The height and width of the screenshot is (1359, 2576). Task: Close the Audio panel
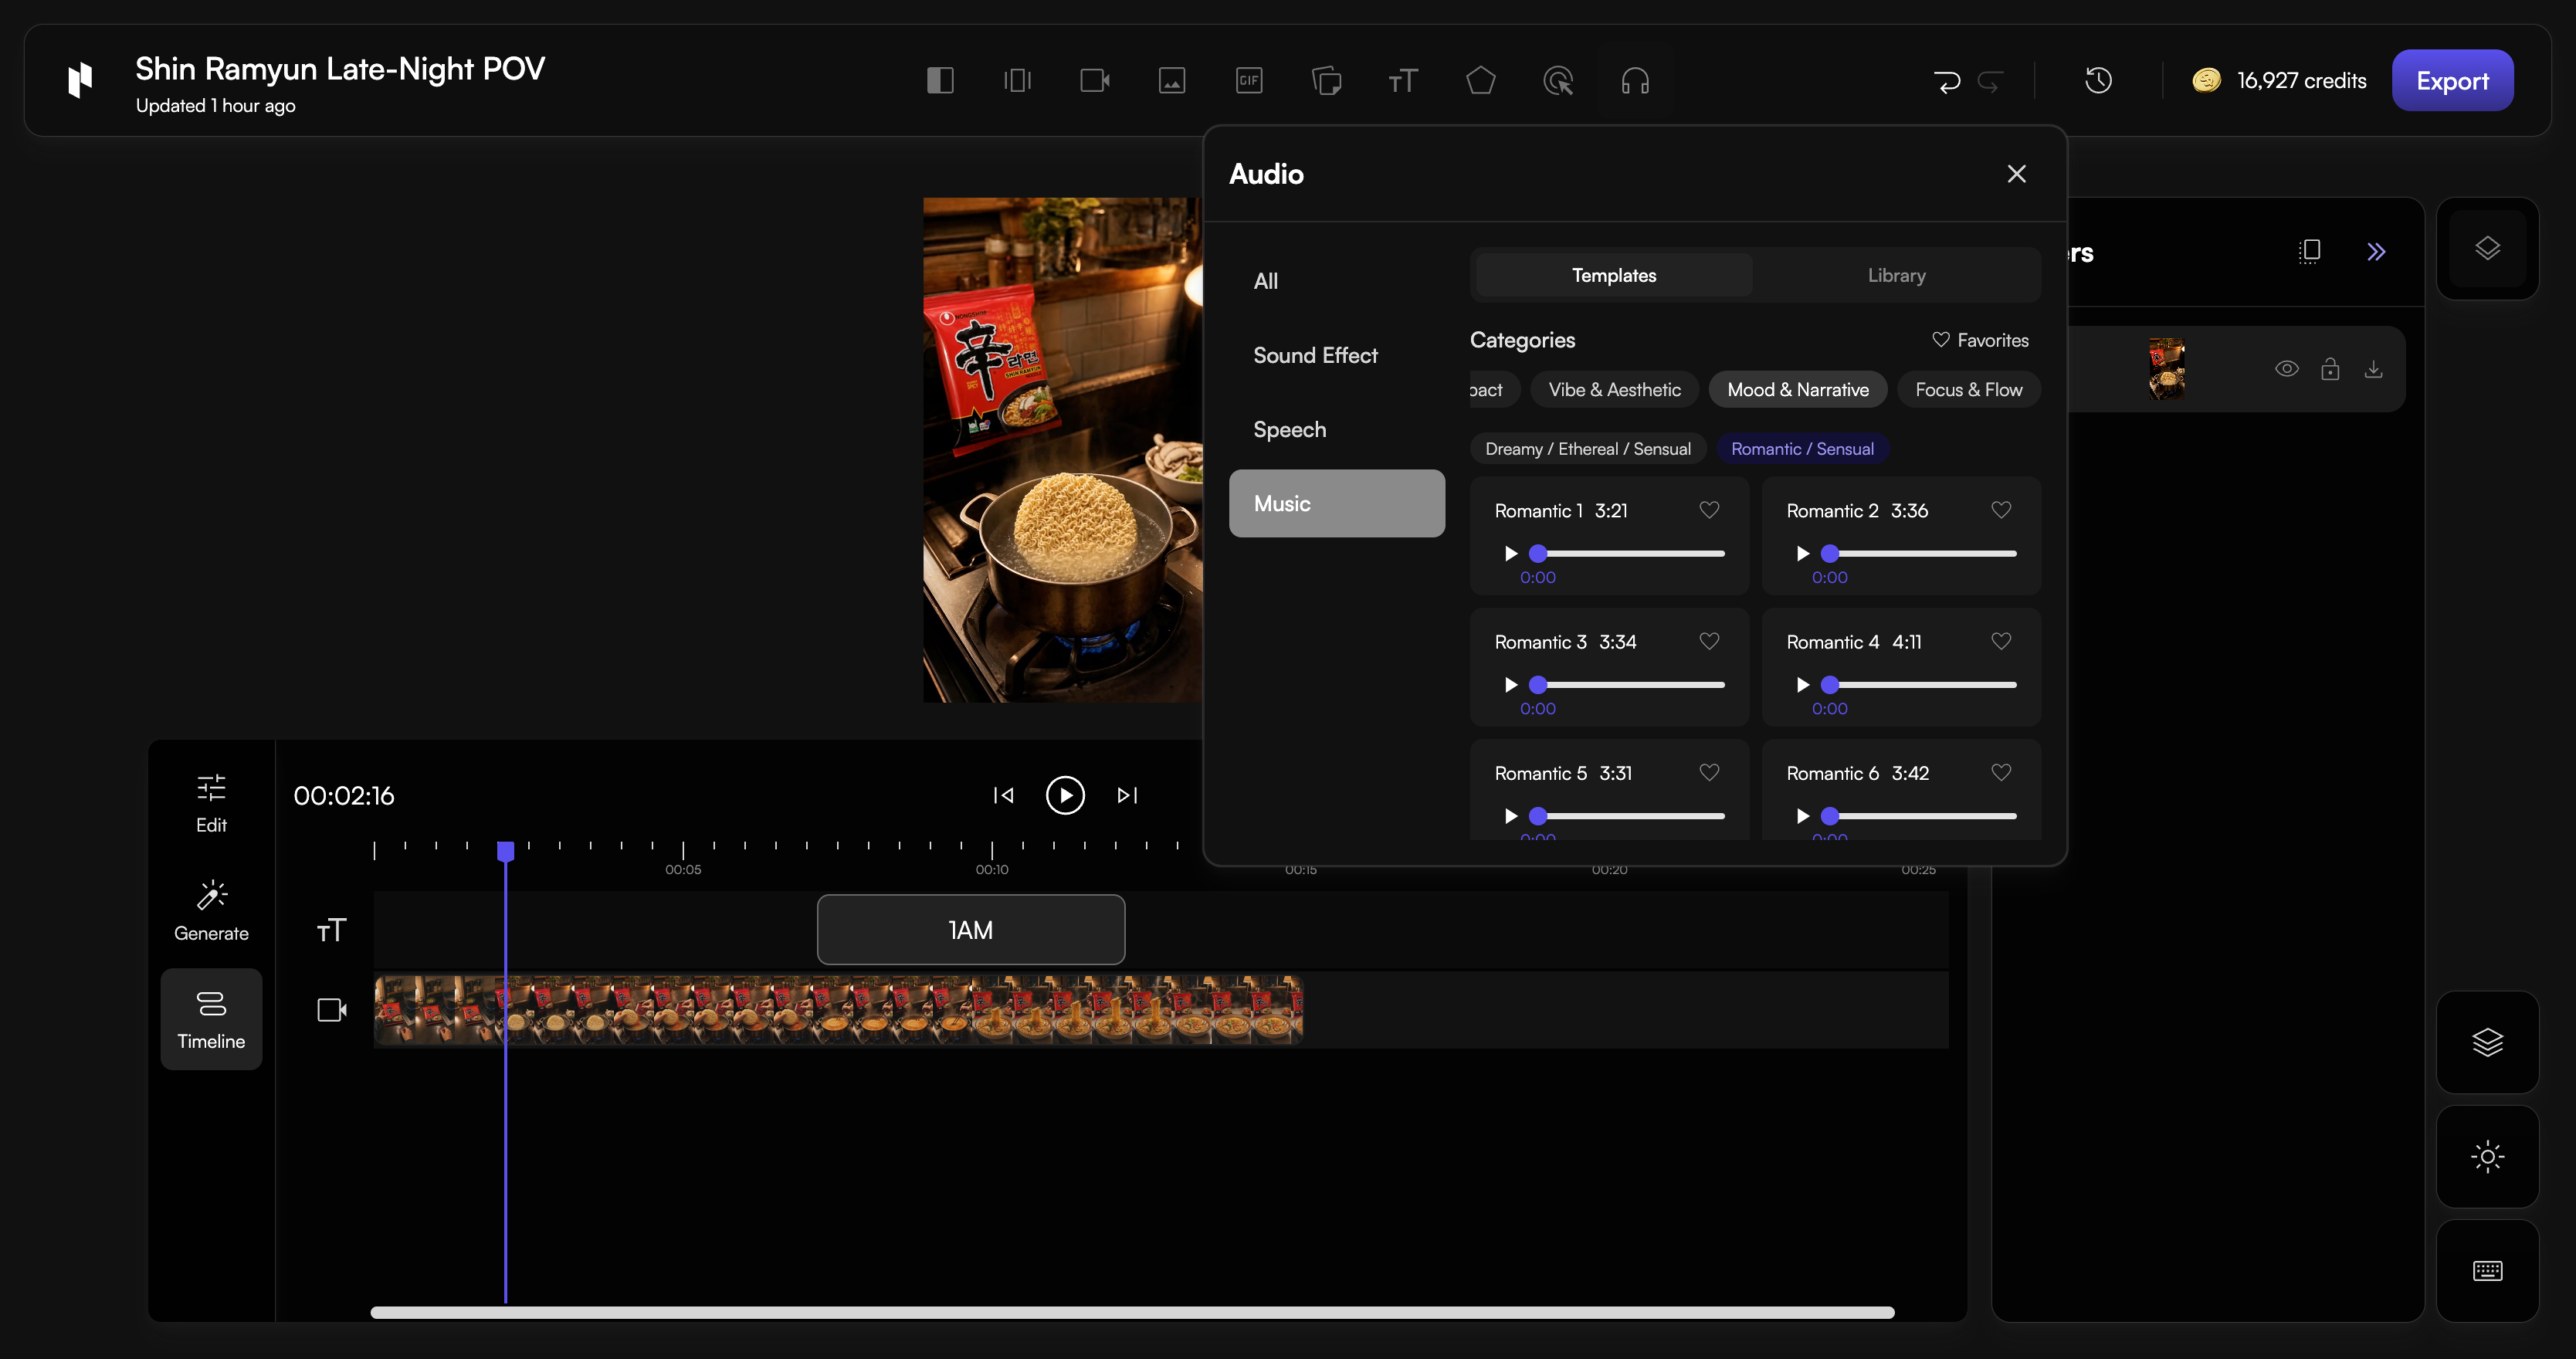tap(2016, 174)
